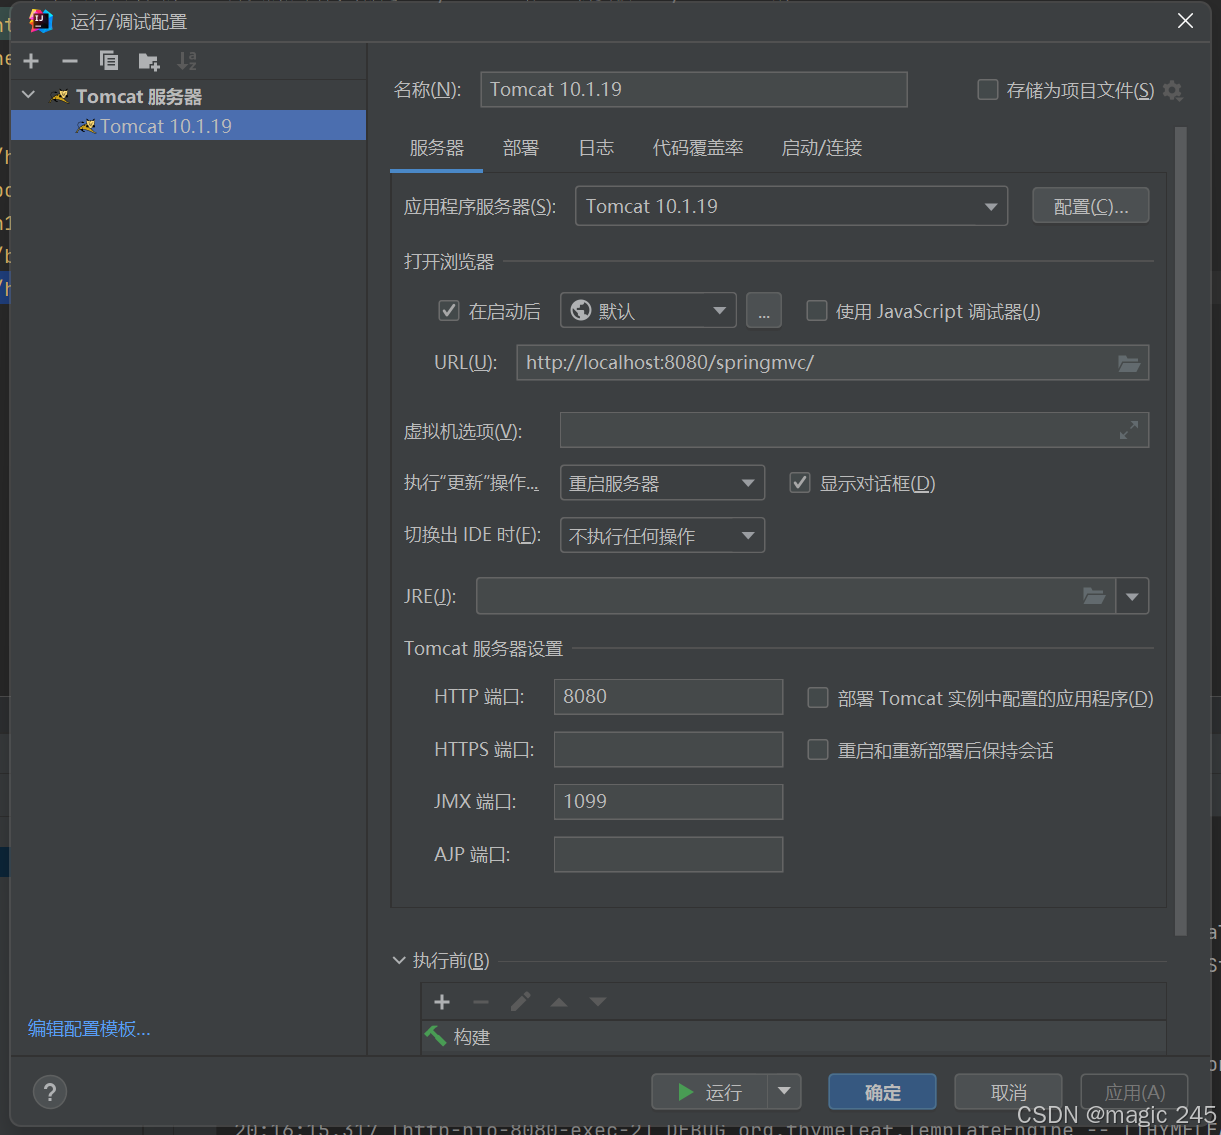Switch to the 代码覆盖率 tab
This screenshot has height=1135, width=1221.
[x=698, y=148]
